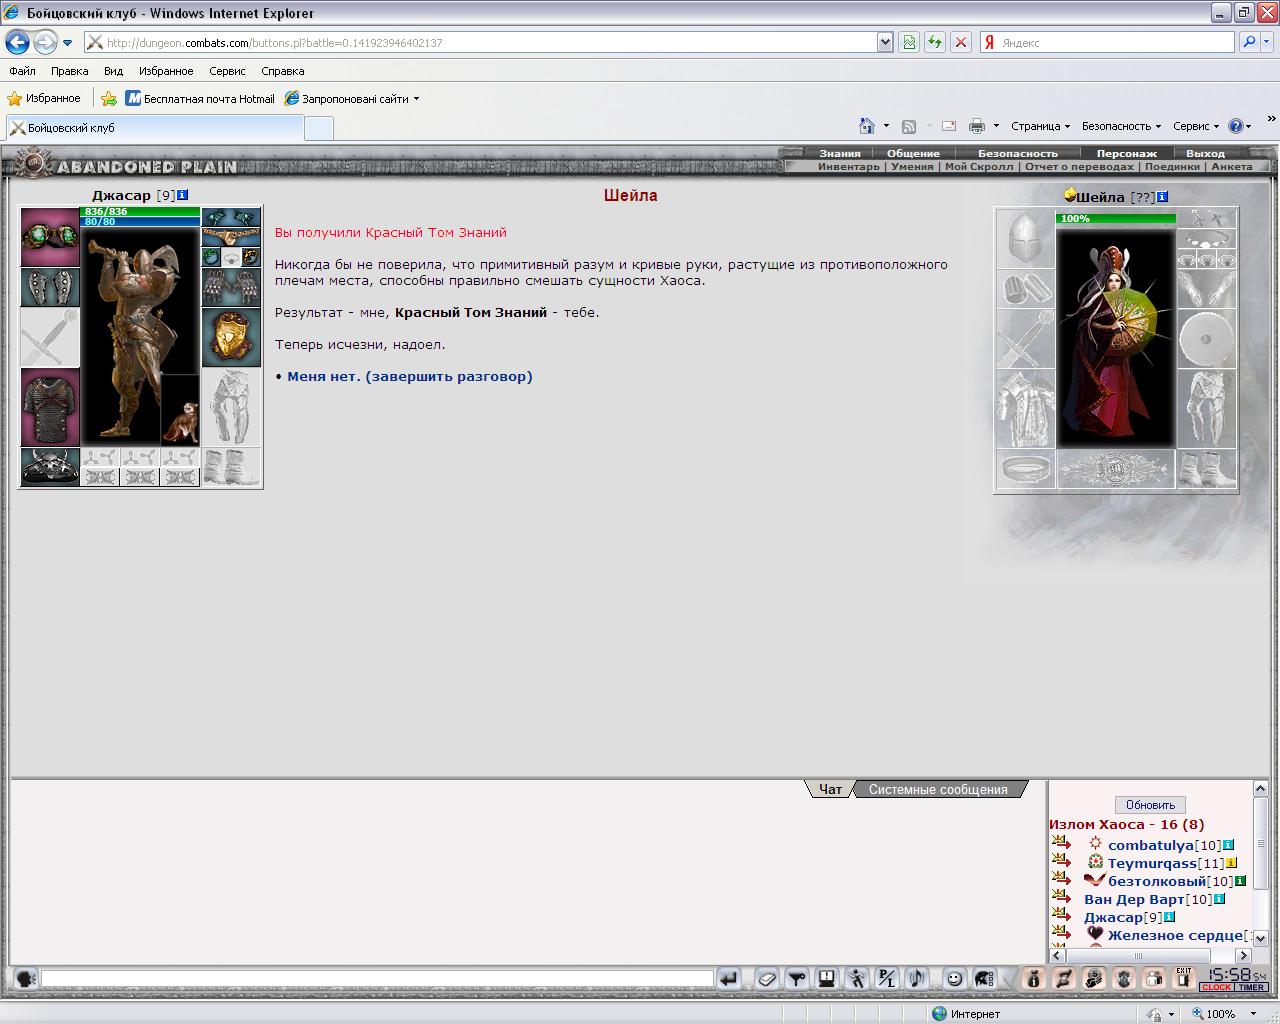Open the smiley emoticon picker
The height and width of the screenshot is (1024, 1280).
point(955,979)
